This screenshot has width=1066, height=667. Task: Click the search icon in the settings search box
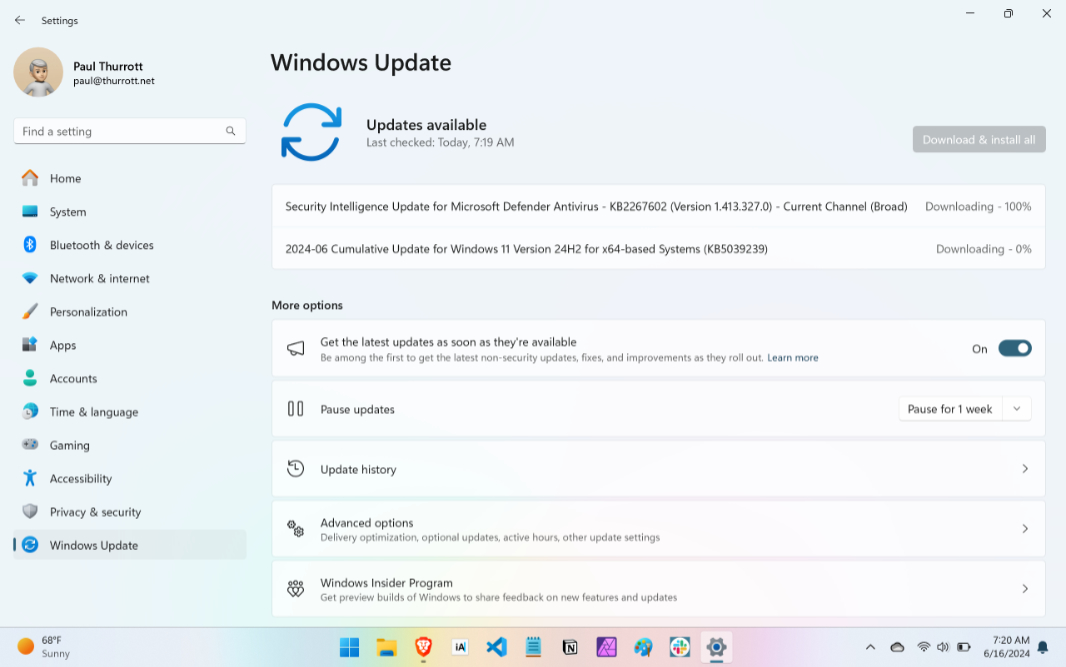click(x=231, y=131)
